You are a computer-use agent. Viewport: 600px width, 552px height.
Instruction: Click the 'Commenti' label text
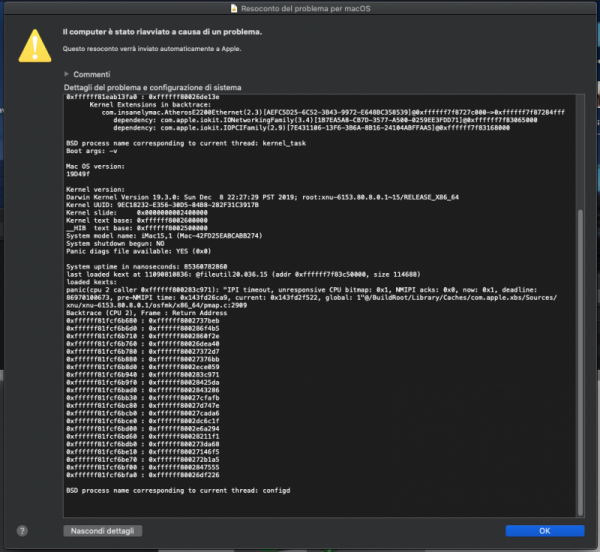coord(91,74)
